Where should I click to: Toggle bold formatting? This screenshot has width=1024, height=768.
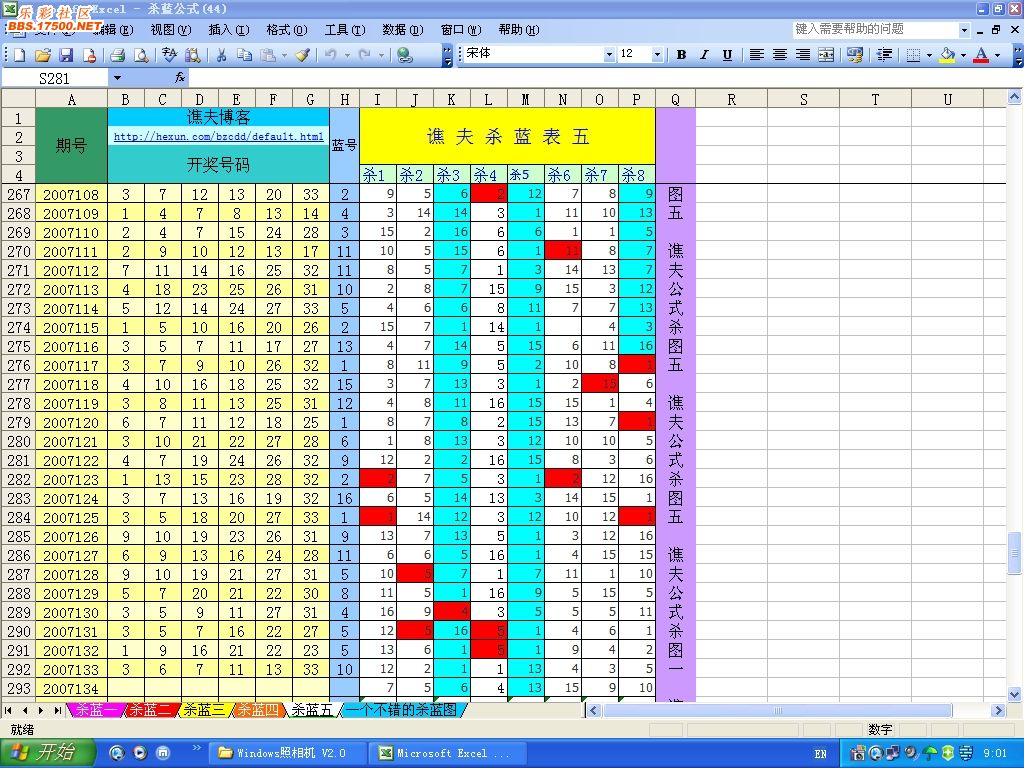click(x=681, y=55)
